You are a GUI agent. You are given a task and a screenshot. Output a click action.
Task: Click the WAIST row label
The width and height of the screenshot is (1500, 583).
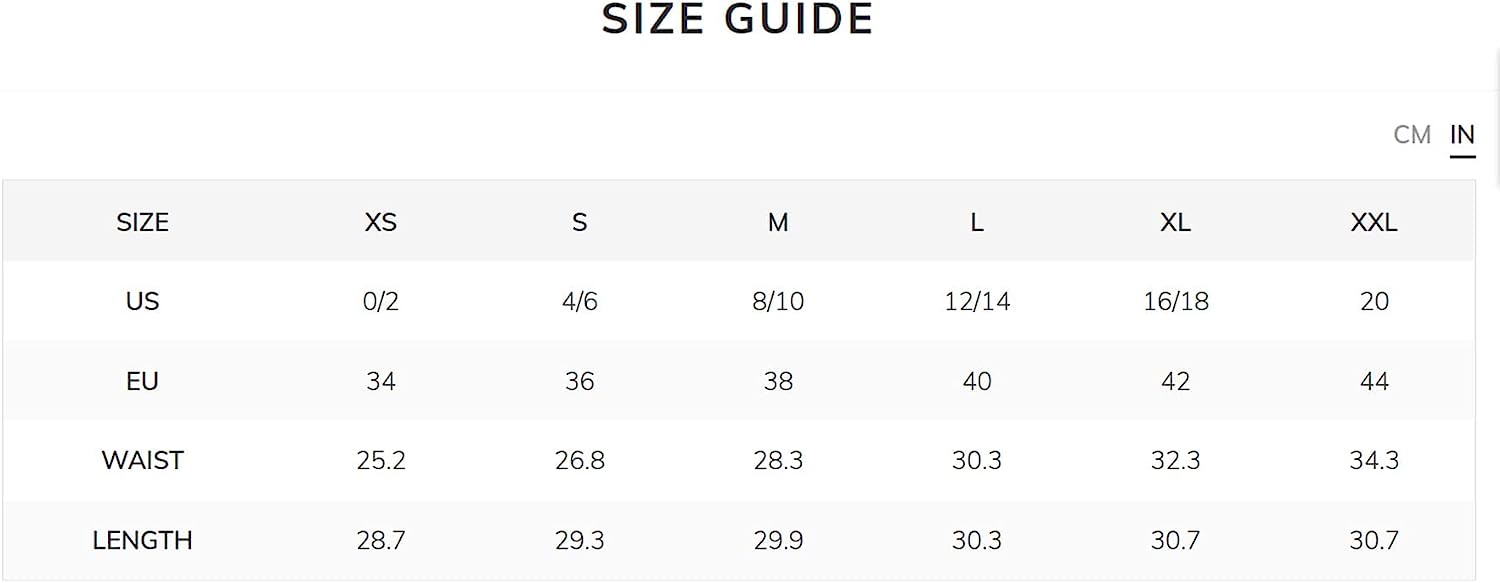point(142,460)
